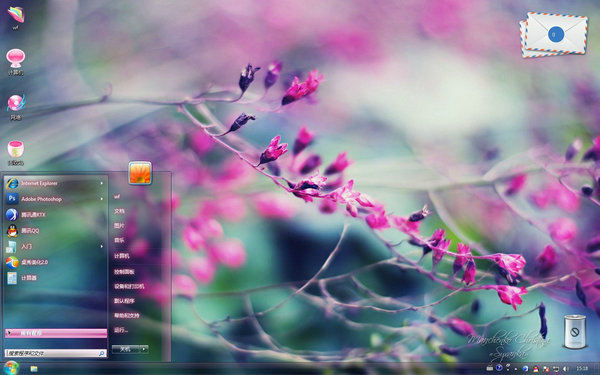Viewport: 600px width, 375px height.
Task: Click the recycle bin desktop icon
Action: point(575,331)
